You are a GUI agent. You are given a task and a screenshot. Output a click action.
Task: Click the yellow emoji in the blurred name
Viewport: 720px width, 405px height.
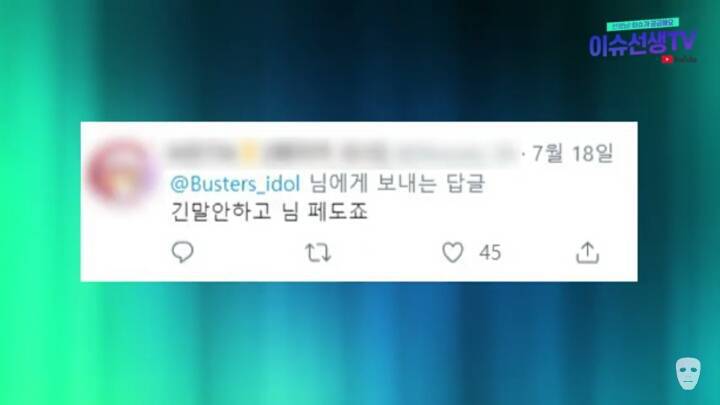pyautogui.click(x=249, y=153)
